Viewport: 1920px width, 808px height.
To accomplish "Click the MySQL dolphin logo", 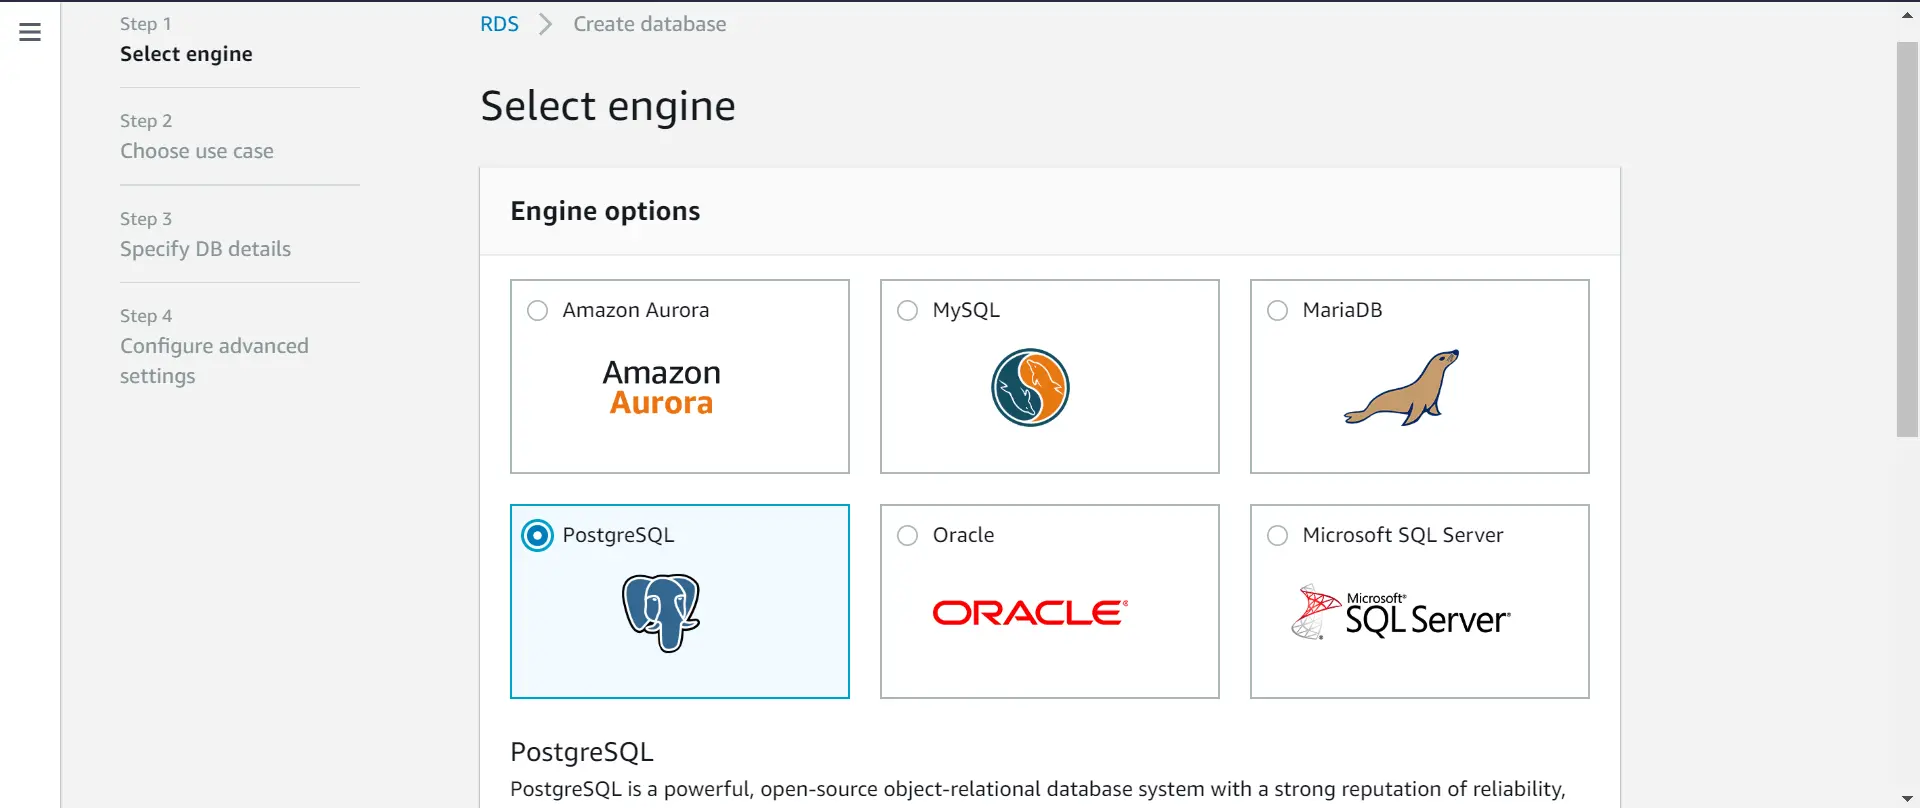I will 1030,388.
